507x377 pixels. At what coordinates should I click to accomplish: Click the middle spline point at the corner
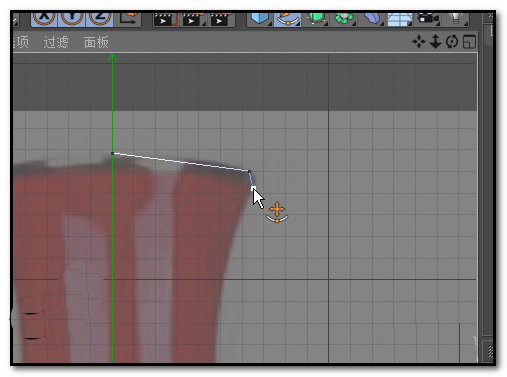click(x=249, y=171)
